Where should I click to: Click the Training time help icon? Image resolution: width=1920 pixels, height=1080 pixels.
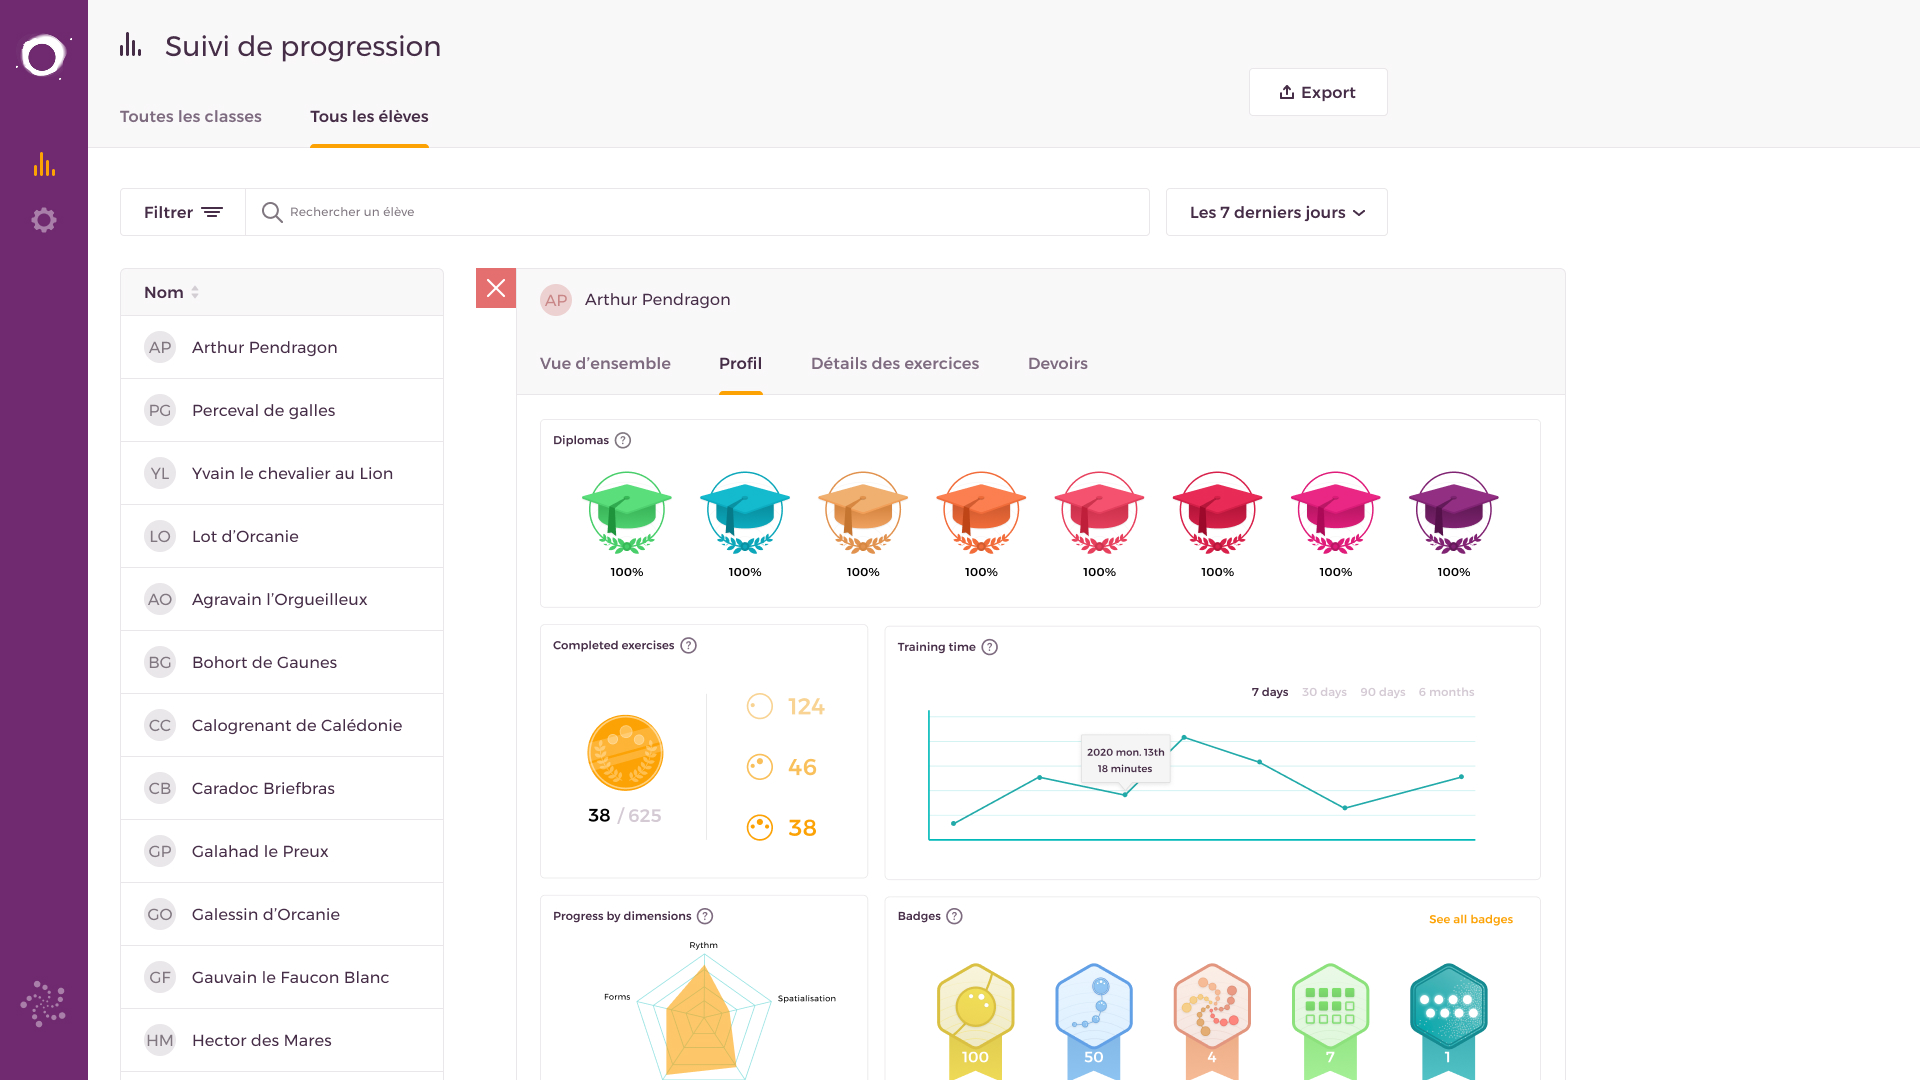pos(989,647)
